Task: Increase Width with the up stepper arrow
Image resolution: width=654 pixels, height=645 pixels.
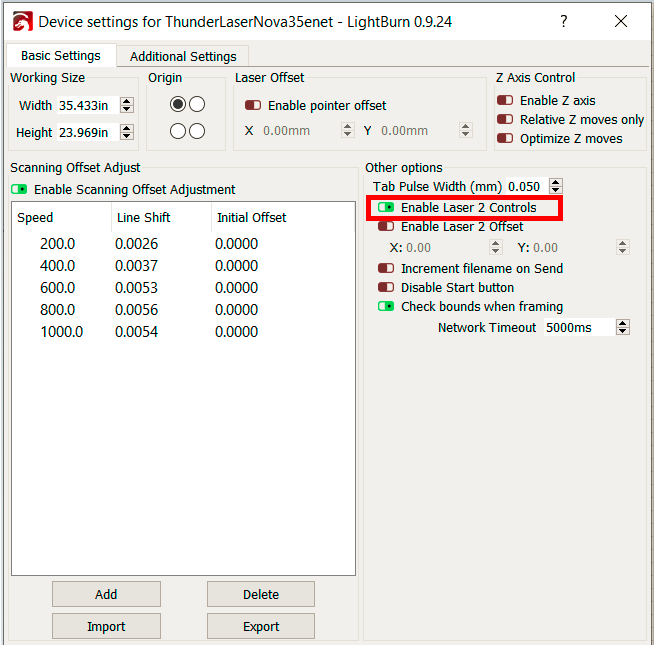Action: (126, 101)
